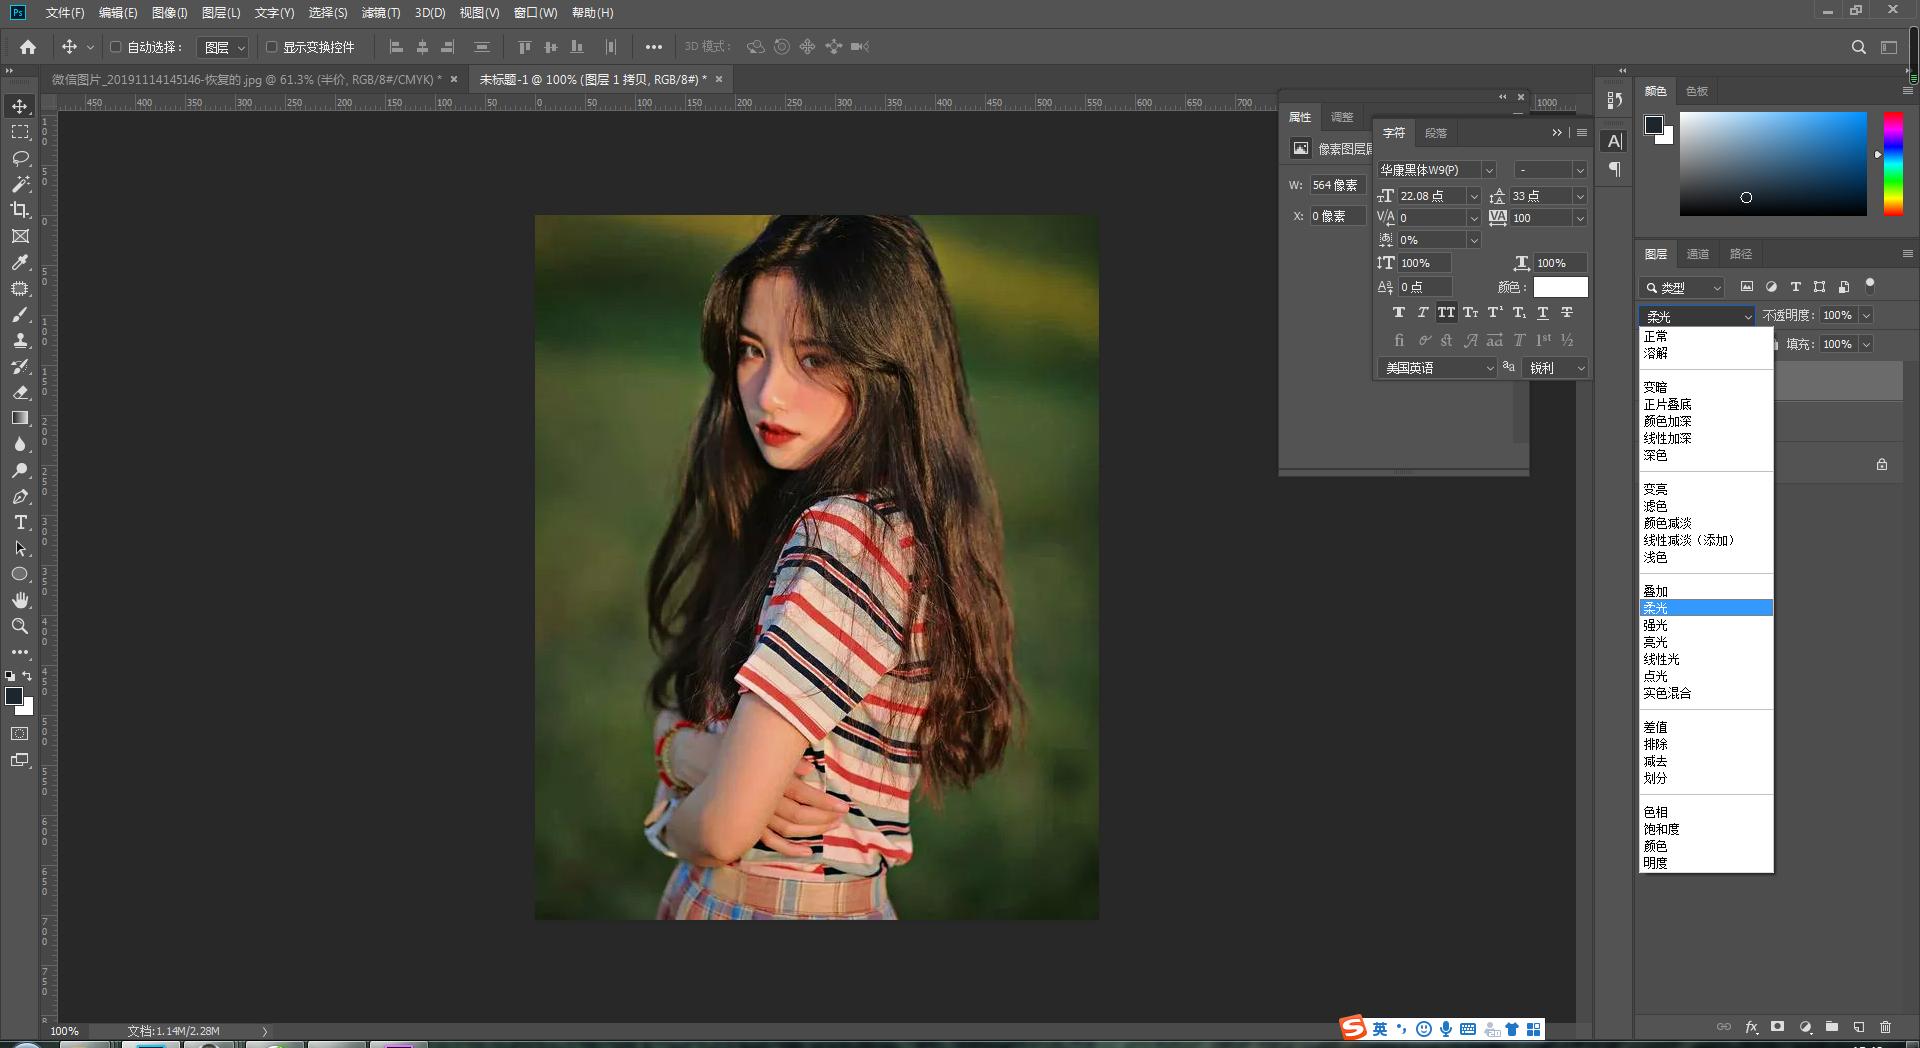Viewport: 1920px width, 1048px height.
Task: Toggle the faux bold text style button
Action: [x=1398, y=313]
